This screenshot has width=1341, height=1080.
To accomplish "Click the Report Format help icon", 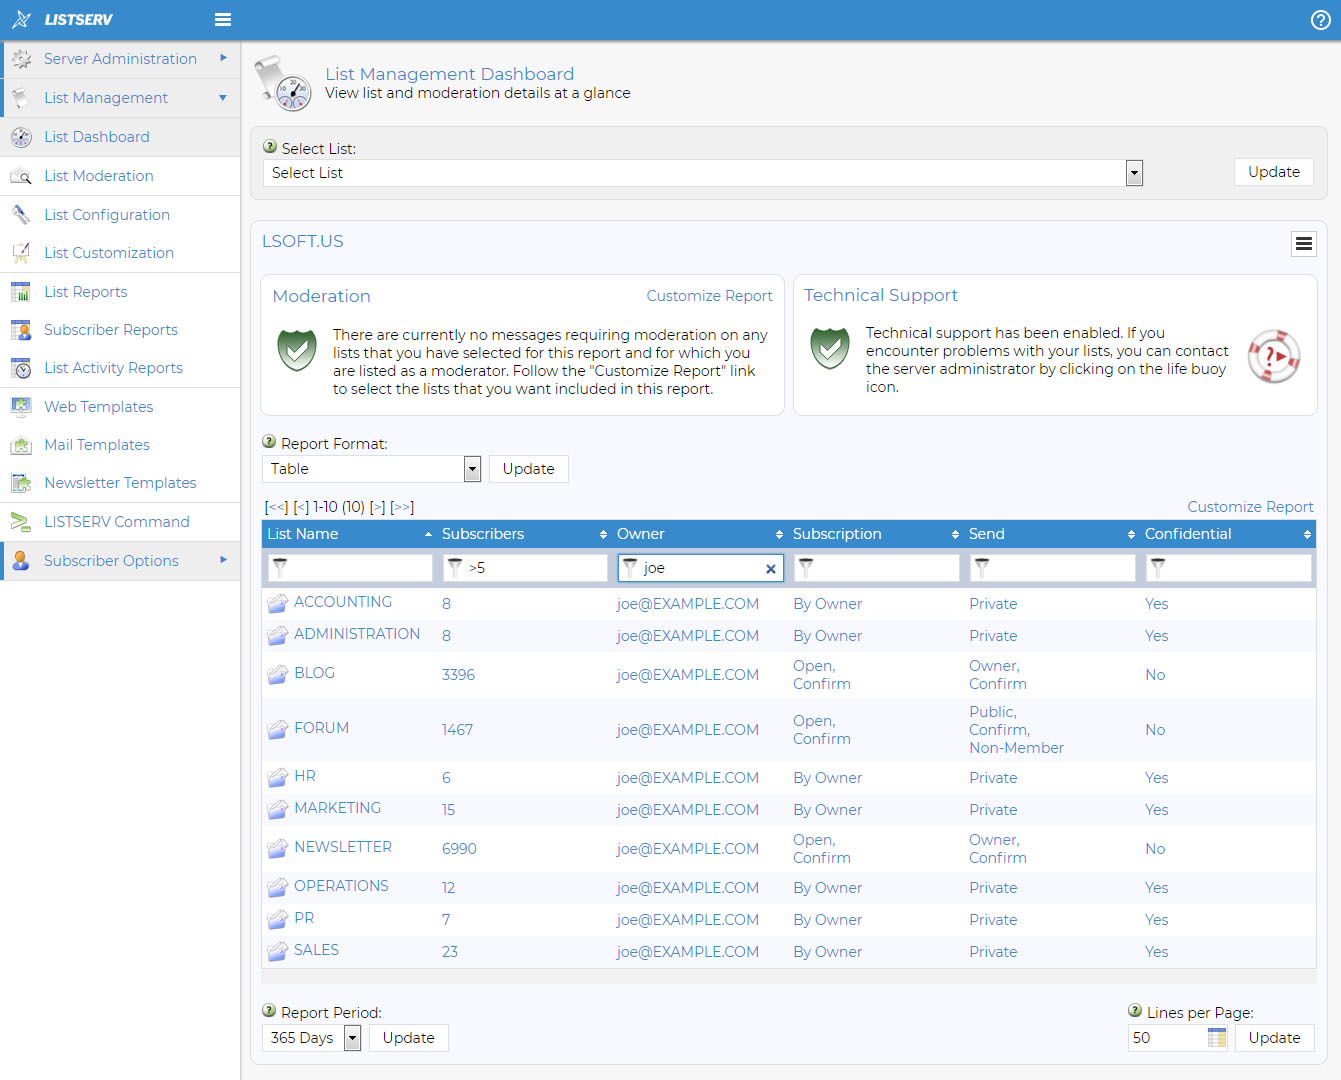I will [269, 442].
